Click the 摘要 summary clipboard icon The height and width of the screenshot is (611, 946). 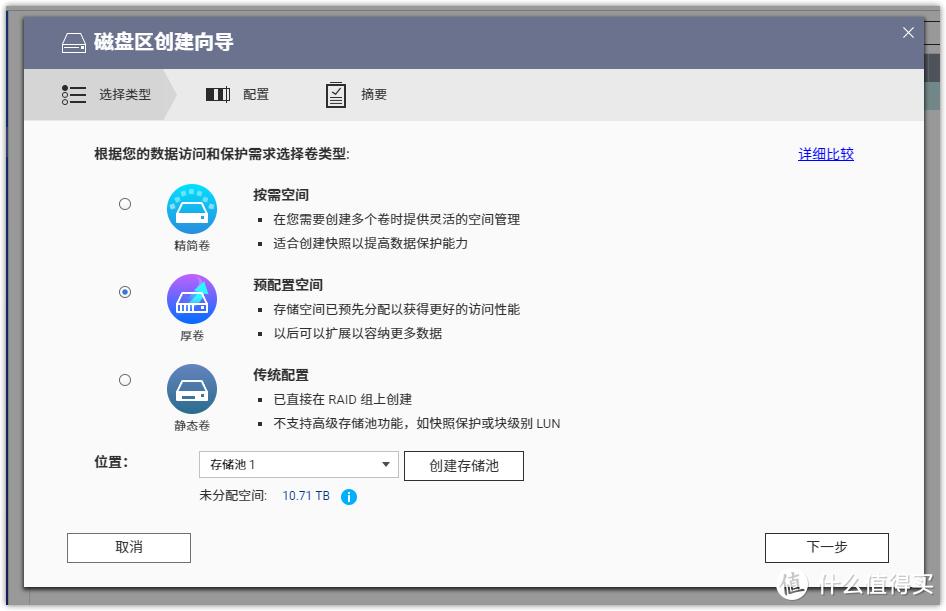point(335,94)
